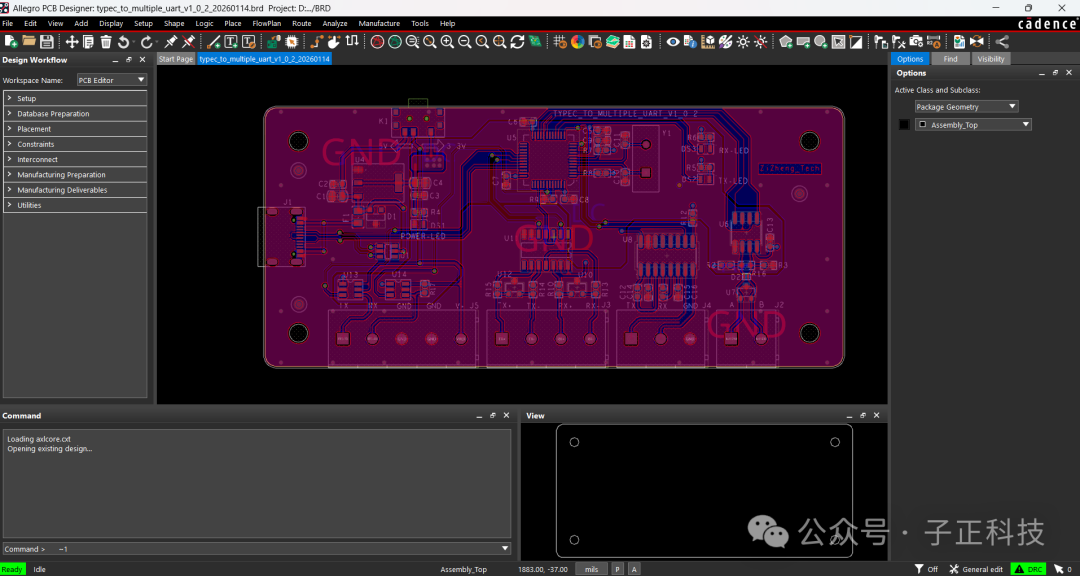Open the Route menu
The height and width of the screenshot is (576, 1080).
coord(302,23)
